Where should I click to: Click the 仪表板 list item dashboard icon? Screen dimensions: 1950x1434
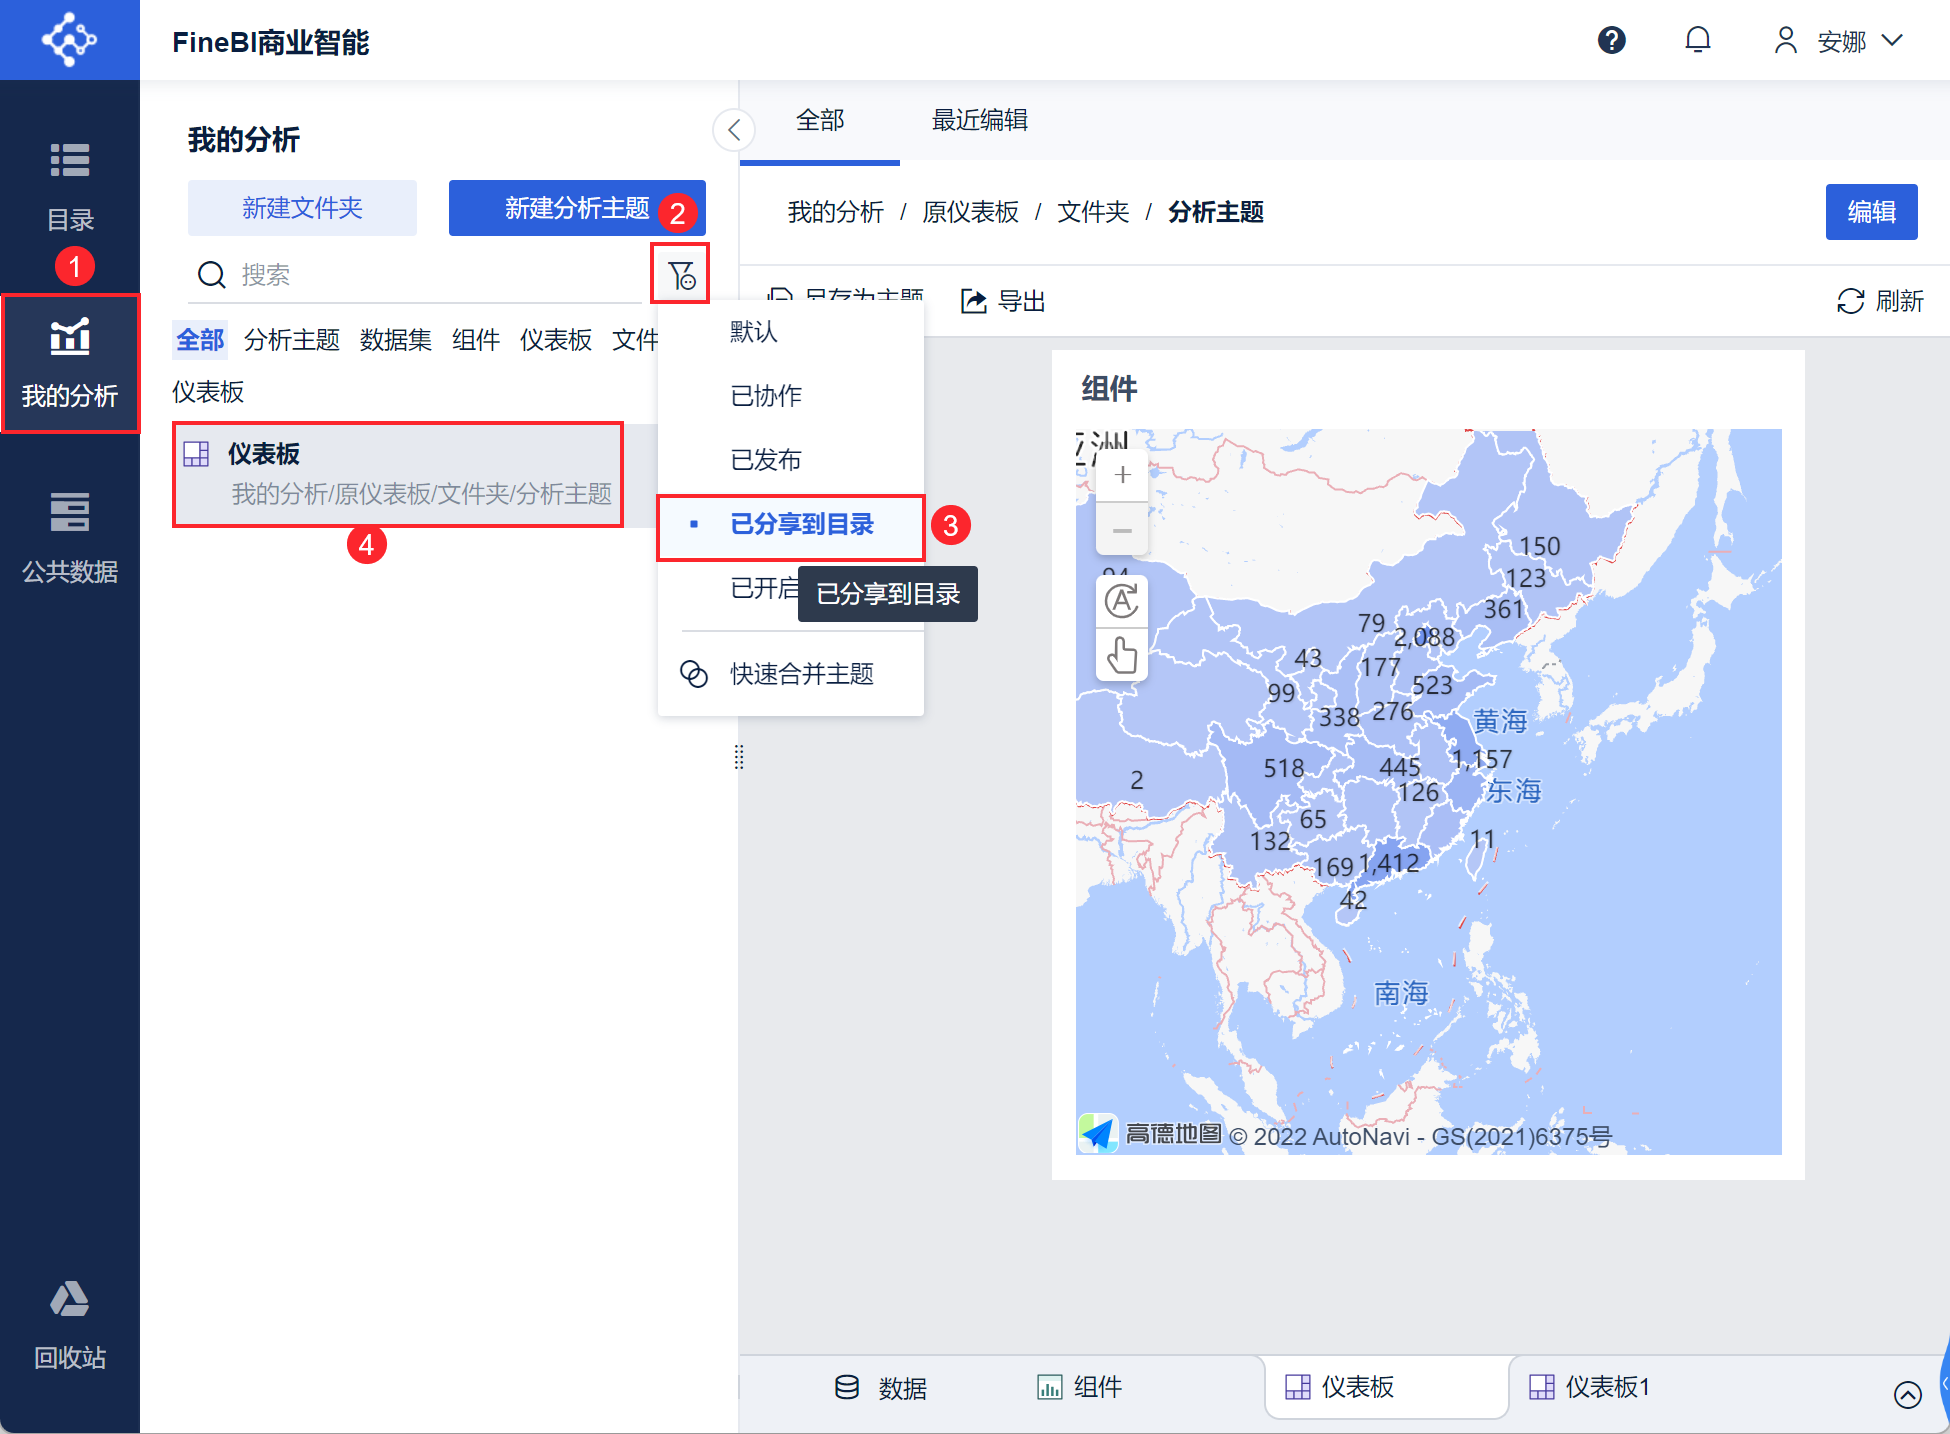pos(196,454)
